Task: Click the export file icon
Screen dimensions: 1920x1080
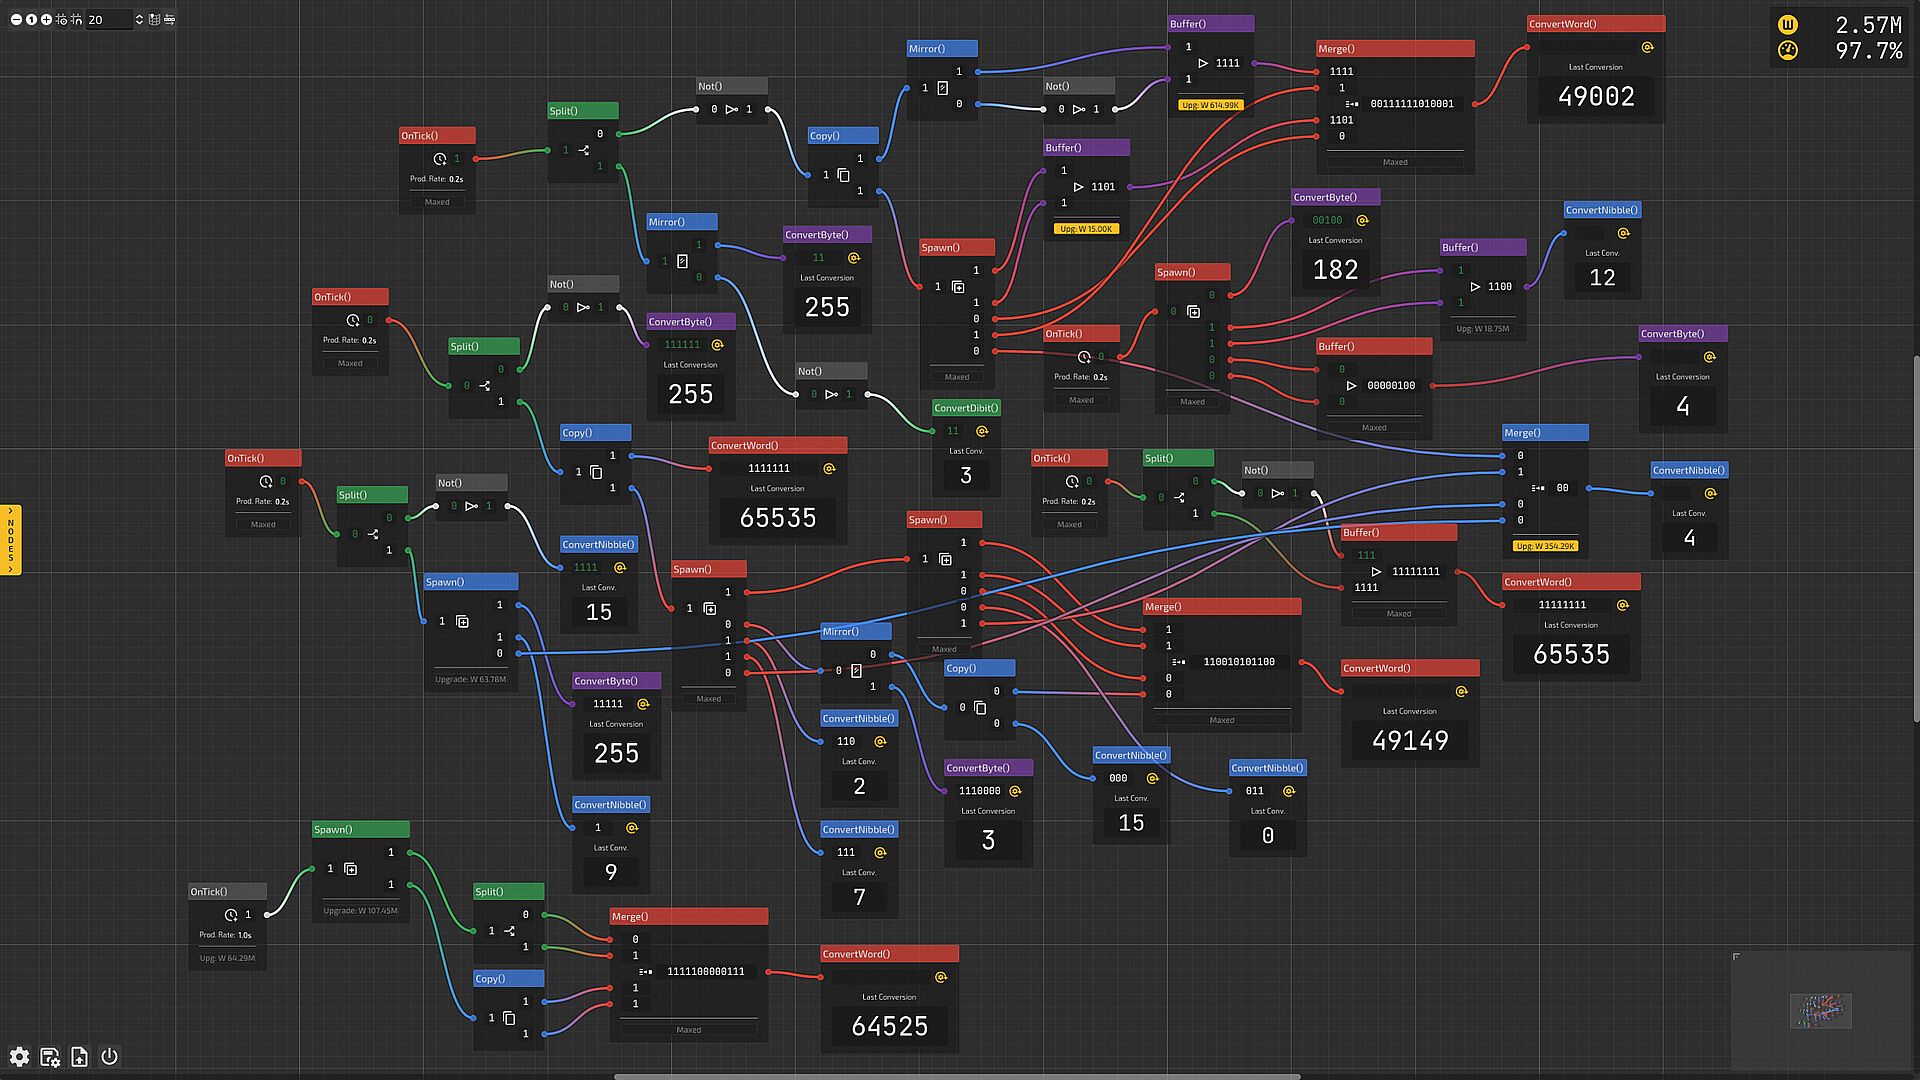Action: [80, 1057]
